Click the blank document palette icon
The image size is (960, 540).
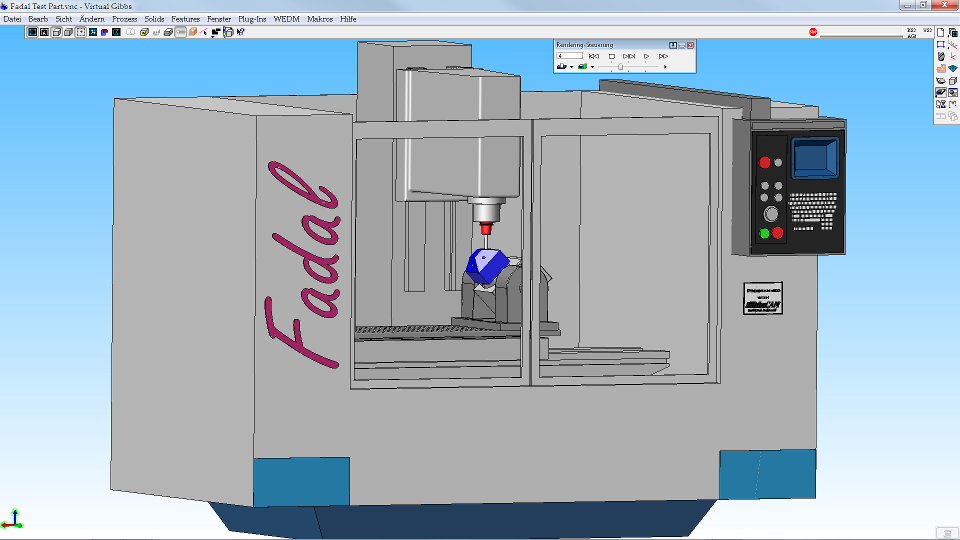point(940,32)
